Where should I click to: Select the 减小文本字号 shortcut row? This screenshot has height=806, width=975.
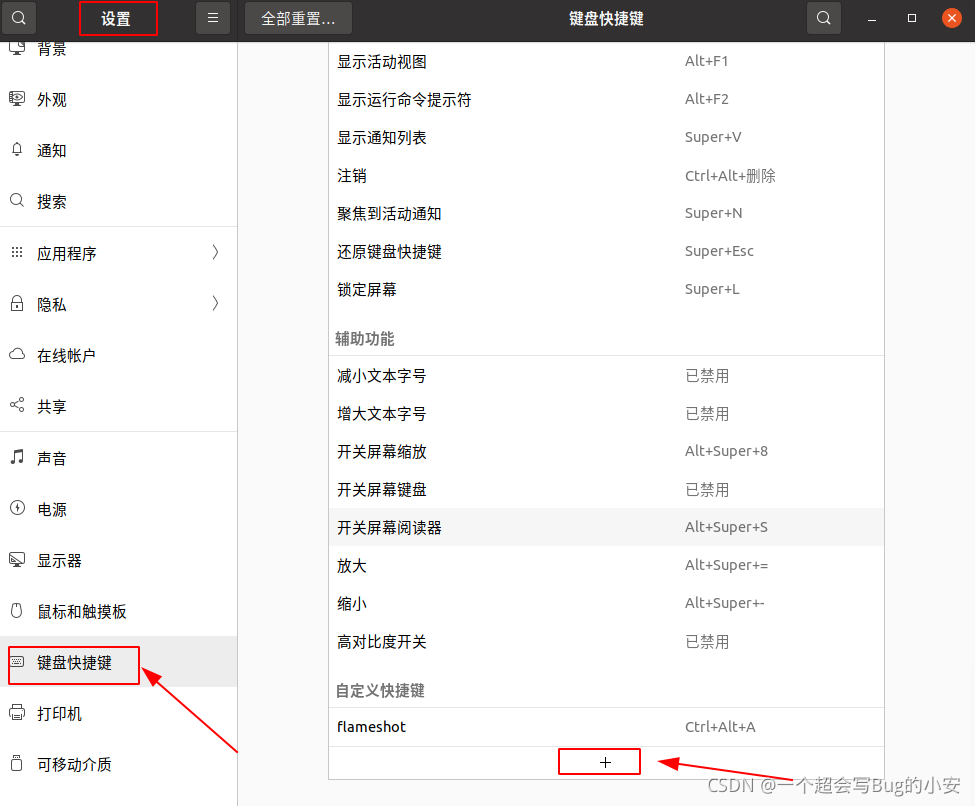click(606, 376)
